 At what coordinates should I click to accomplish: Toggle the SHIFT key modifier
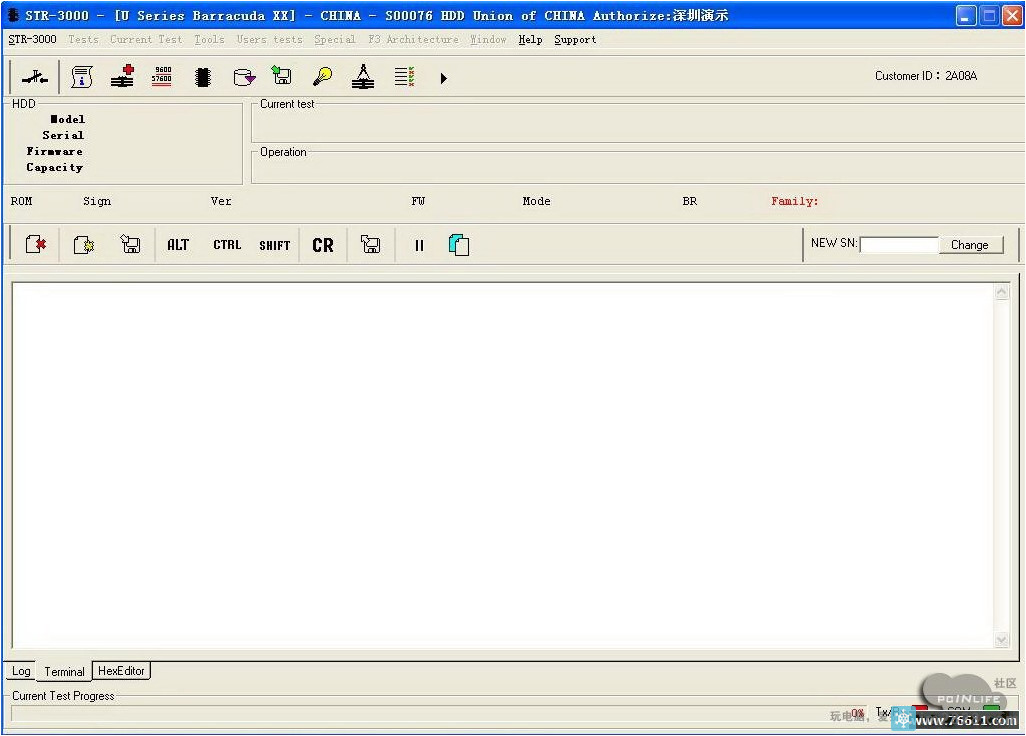[x=274, y=245]
